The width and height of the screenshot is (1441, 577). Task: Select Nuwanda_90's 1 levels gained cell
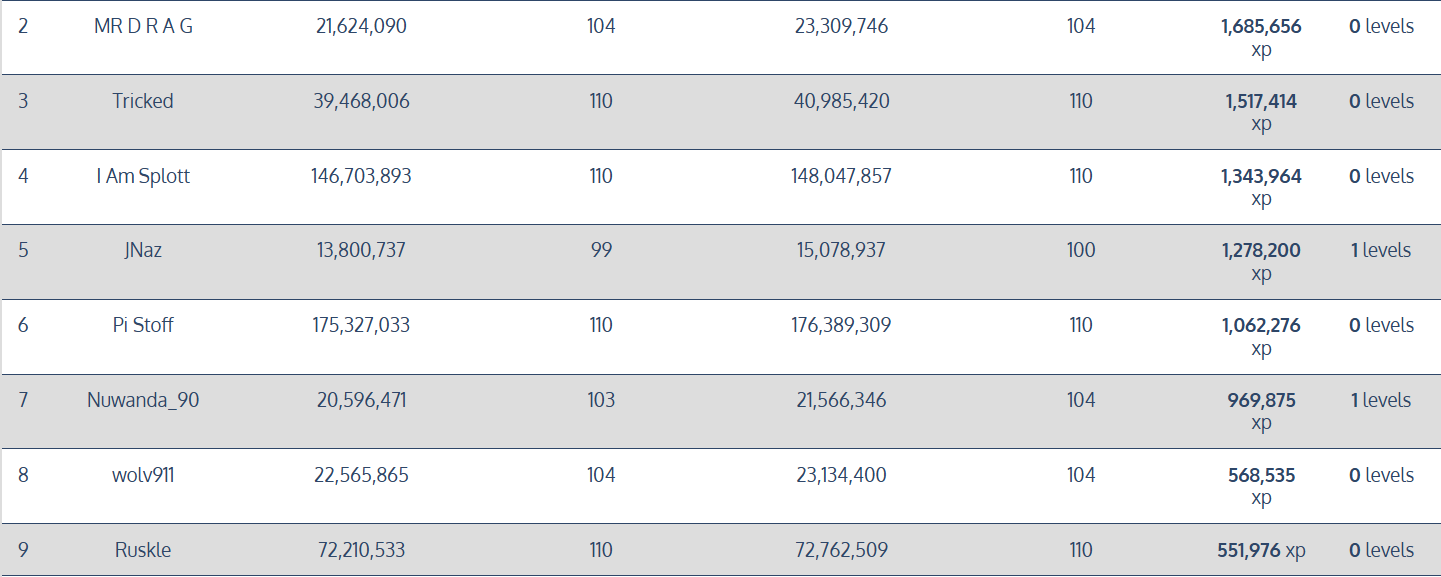pos(1381,400)
